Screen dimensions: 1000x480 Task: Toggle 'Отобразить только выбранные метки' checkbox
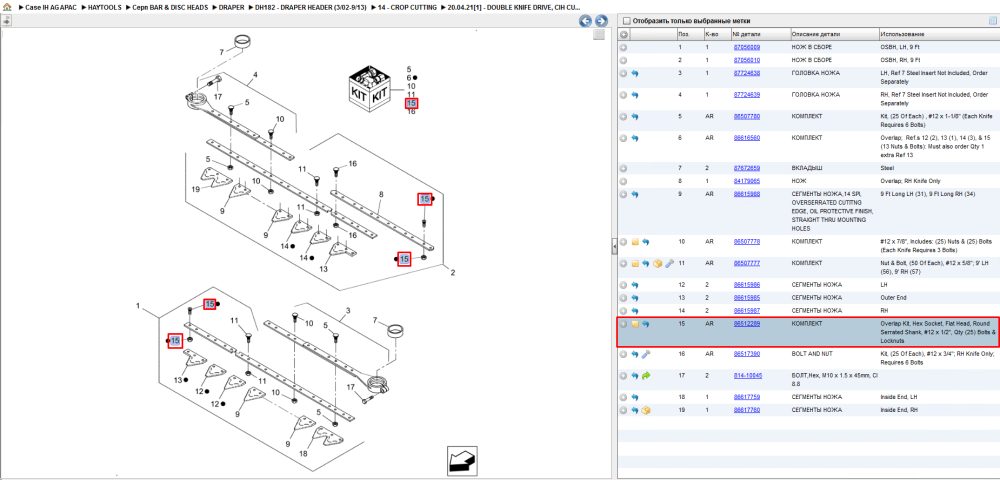click(x=626, y=20)
